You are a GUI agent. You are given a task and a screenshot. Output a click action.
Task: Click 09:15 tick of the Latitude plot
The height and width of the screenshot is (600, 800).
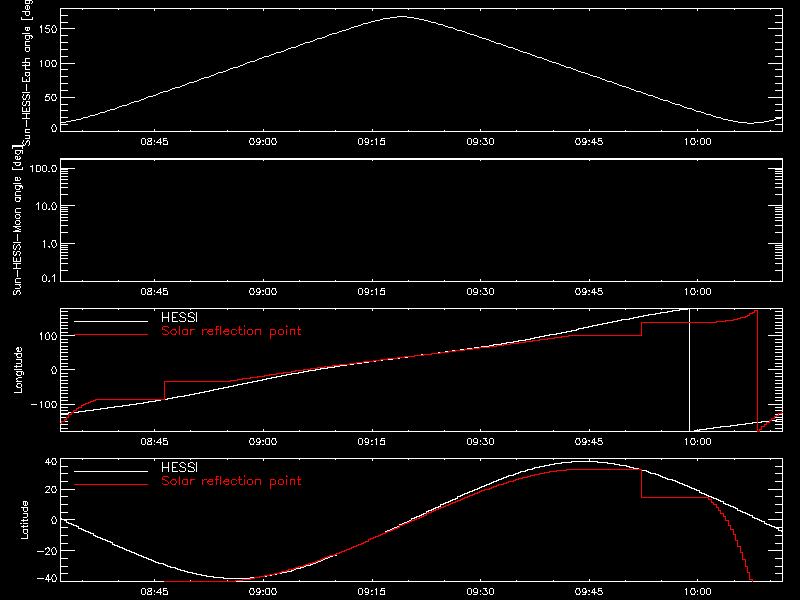click(x=371, y=592)
